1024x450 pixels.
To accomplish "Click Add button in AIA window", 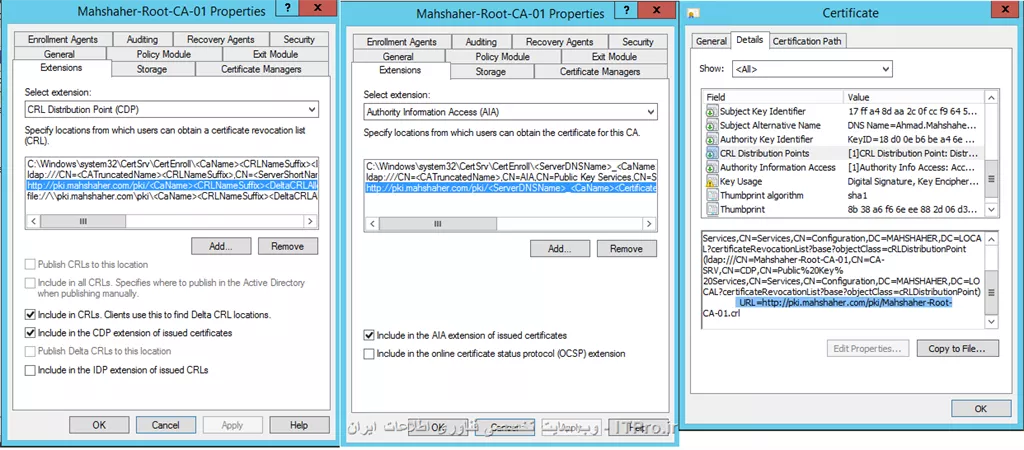I will (x=560, y=249).
